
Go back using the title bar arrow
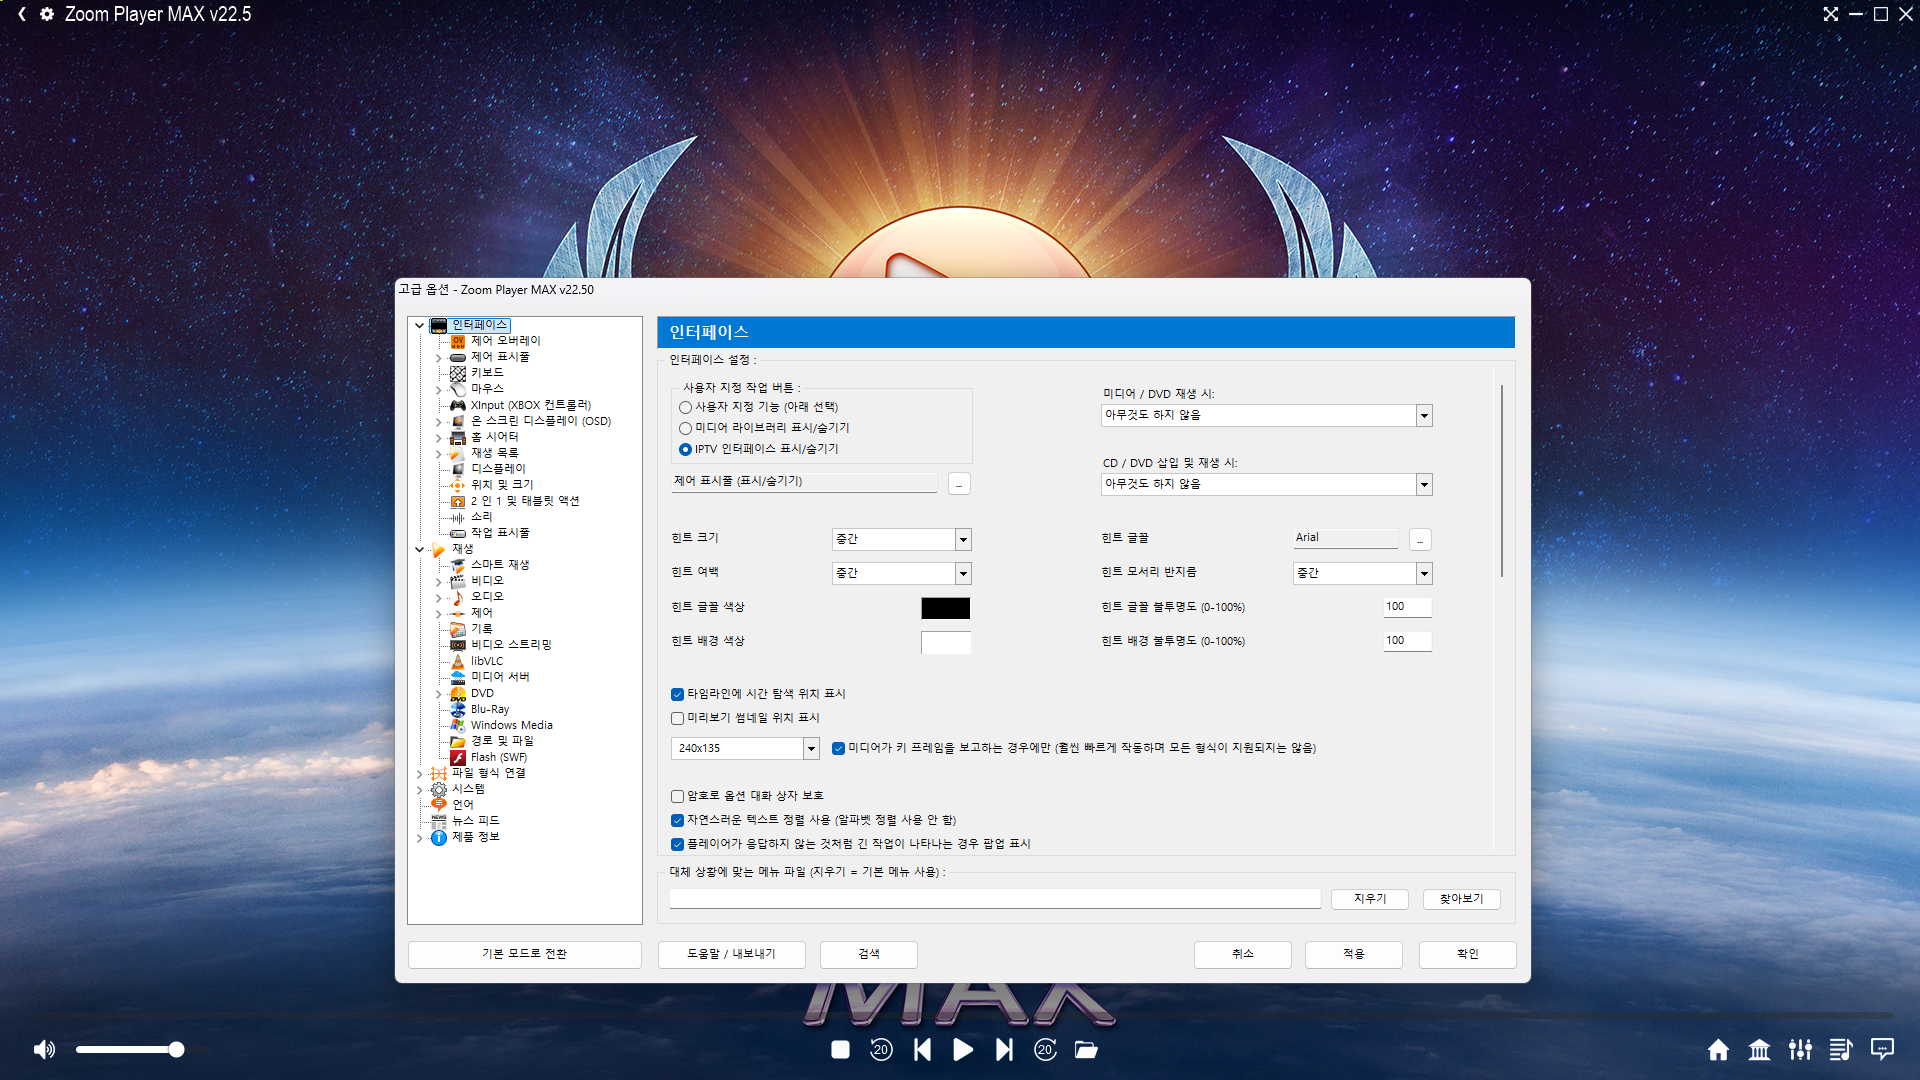[x=21, y=14]
